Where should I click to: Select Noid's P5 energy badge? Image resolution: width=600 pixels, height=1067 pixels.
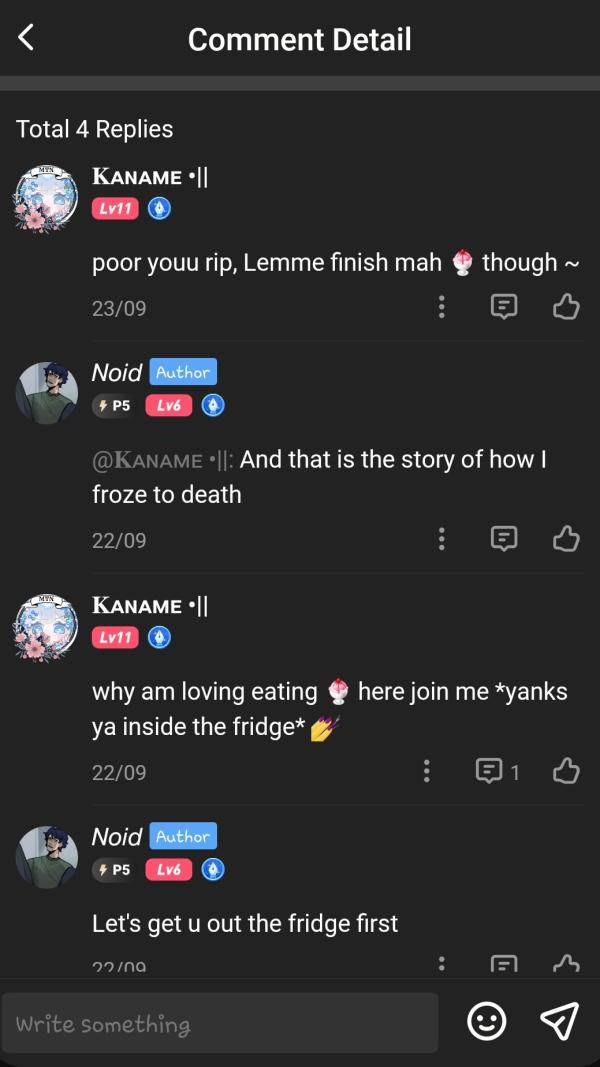pyautogui.click(x=112, y=405)
